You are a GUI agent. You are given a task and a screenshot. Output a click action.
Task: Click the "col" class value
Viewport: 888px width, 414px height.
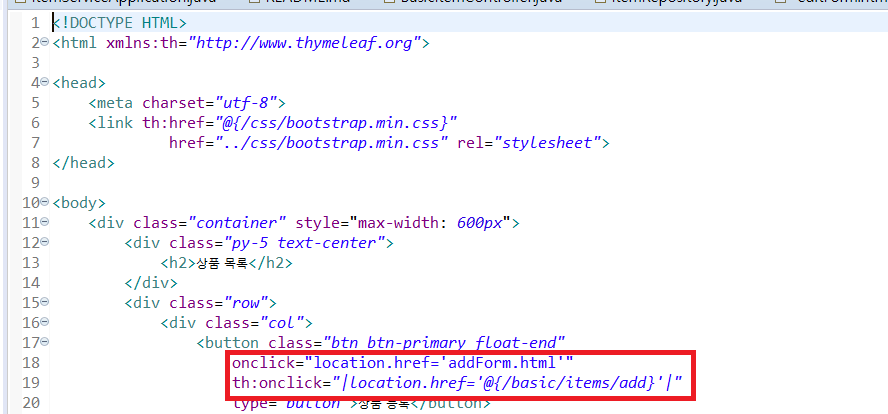pos(281,322)
